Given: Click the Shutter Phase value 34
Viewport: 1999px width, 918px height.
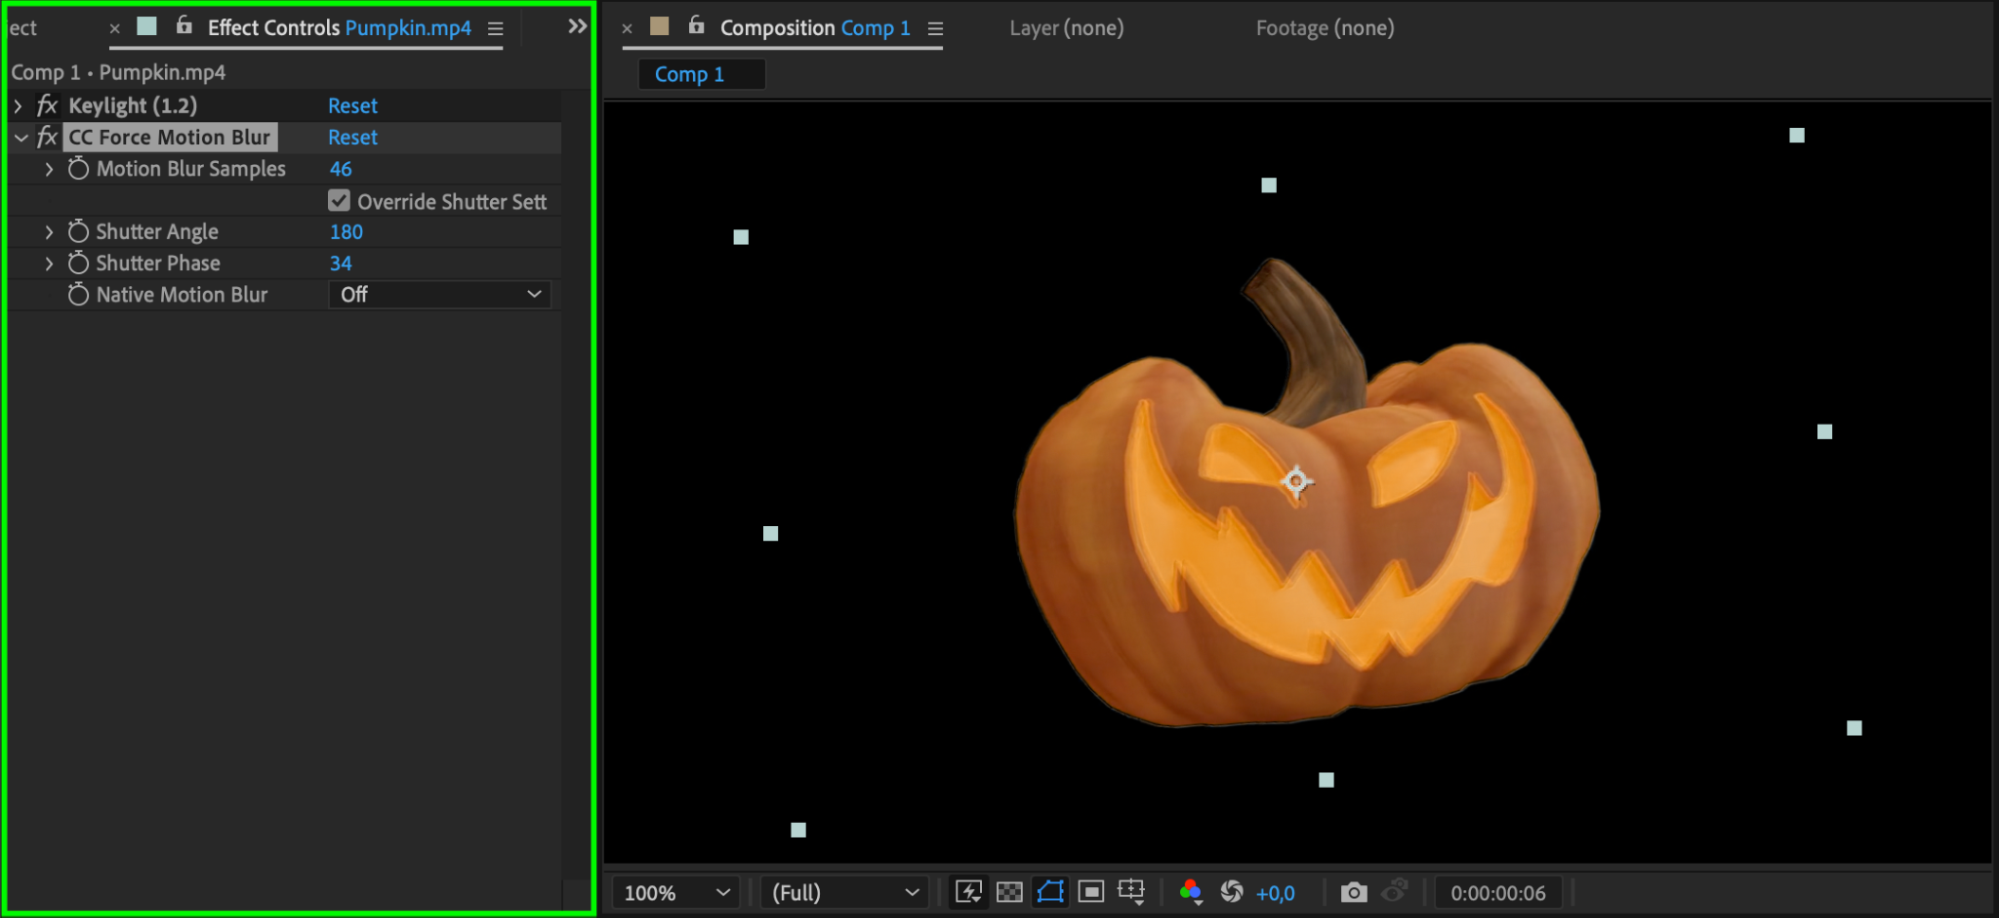Looking at the screenshot, I should 341,263.
